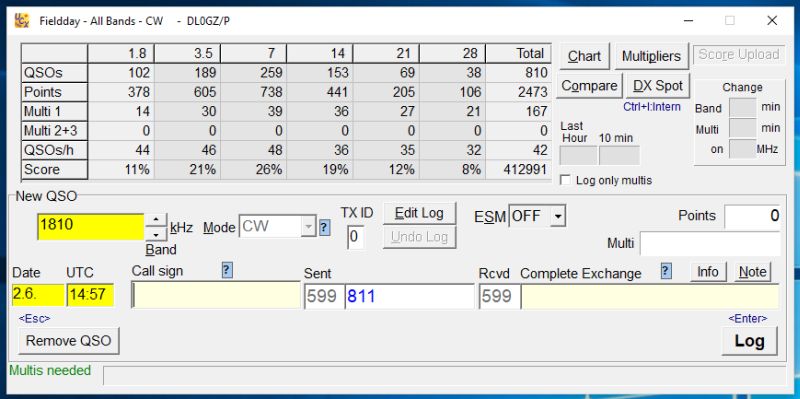
Task: Click the QSOs/h row label
Action: [x=55, y=150]
